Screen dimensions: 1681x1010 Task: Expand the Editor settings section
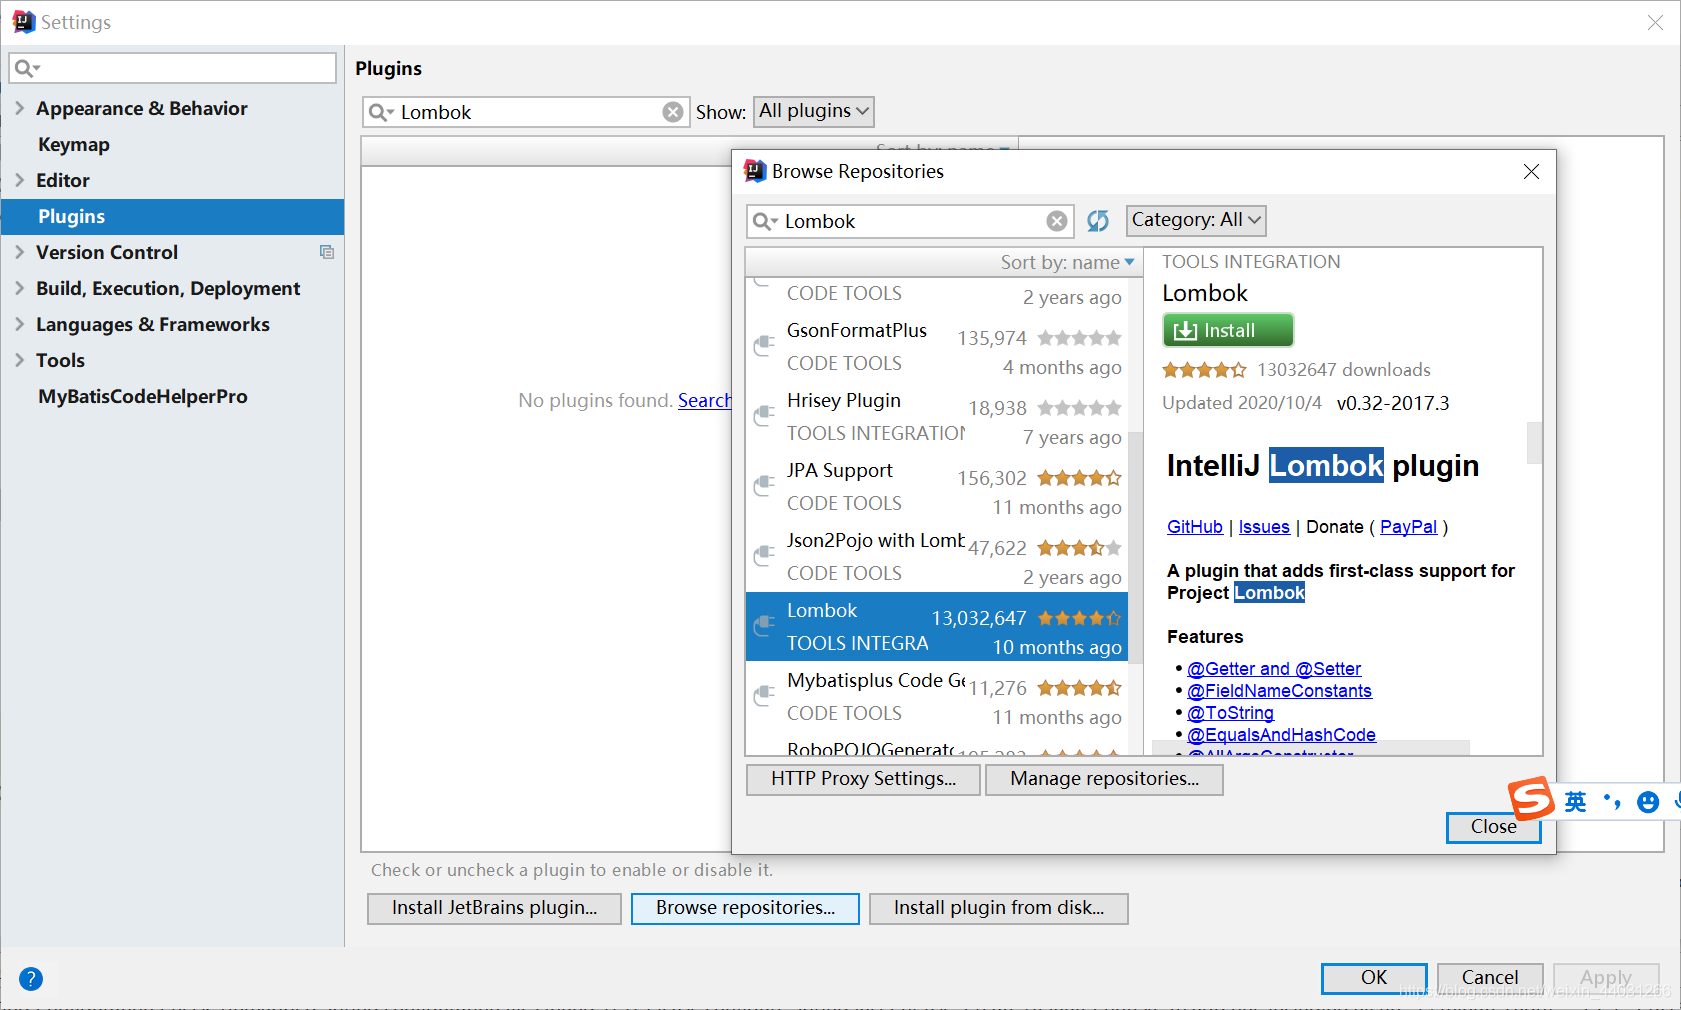click(19, 180)
